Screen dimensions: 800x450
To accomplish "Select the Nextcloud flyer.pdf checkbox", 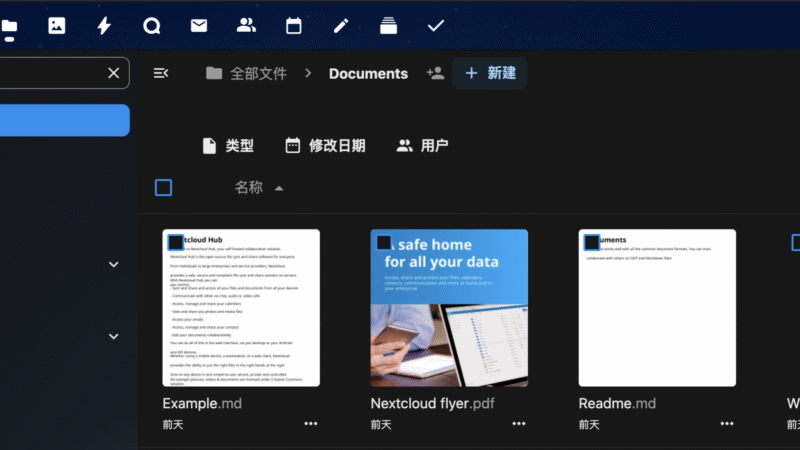I will tap(384, 242).
